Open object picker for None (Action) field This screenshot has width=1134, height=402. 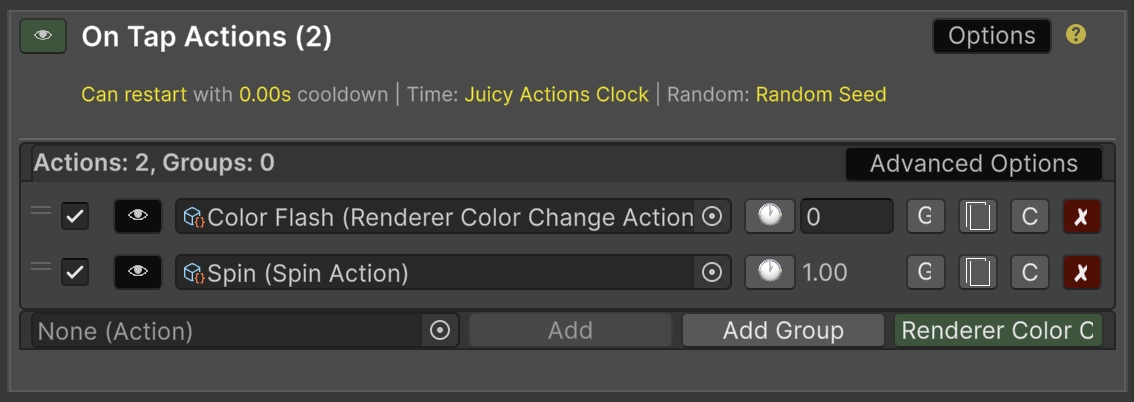440,330
